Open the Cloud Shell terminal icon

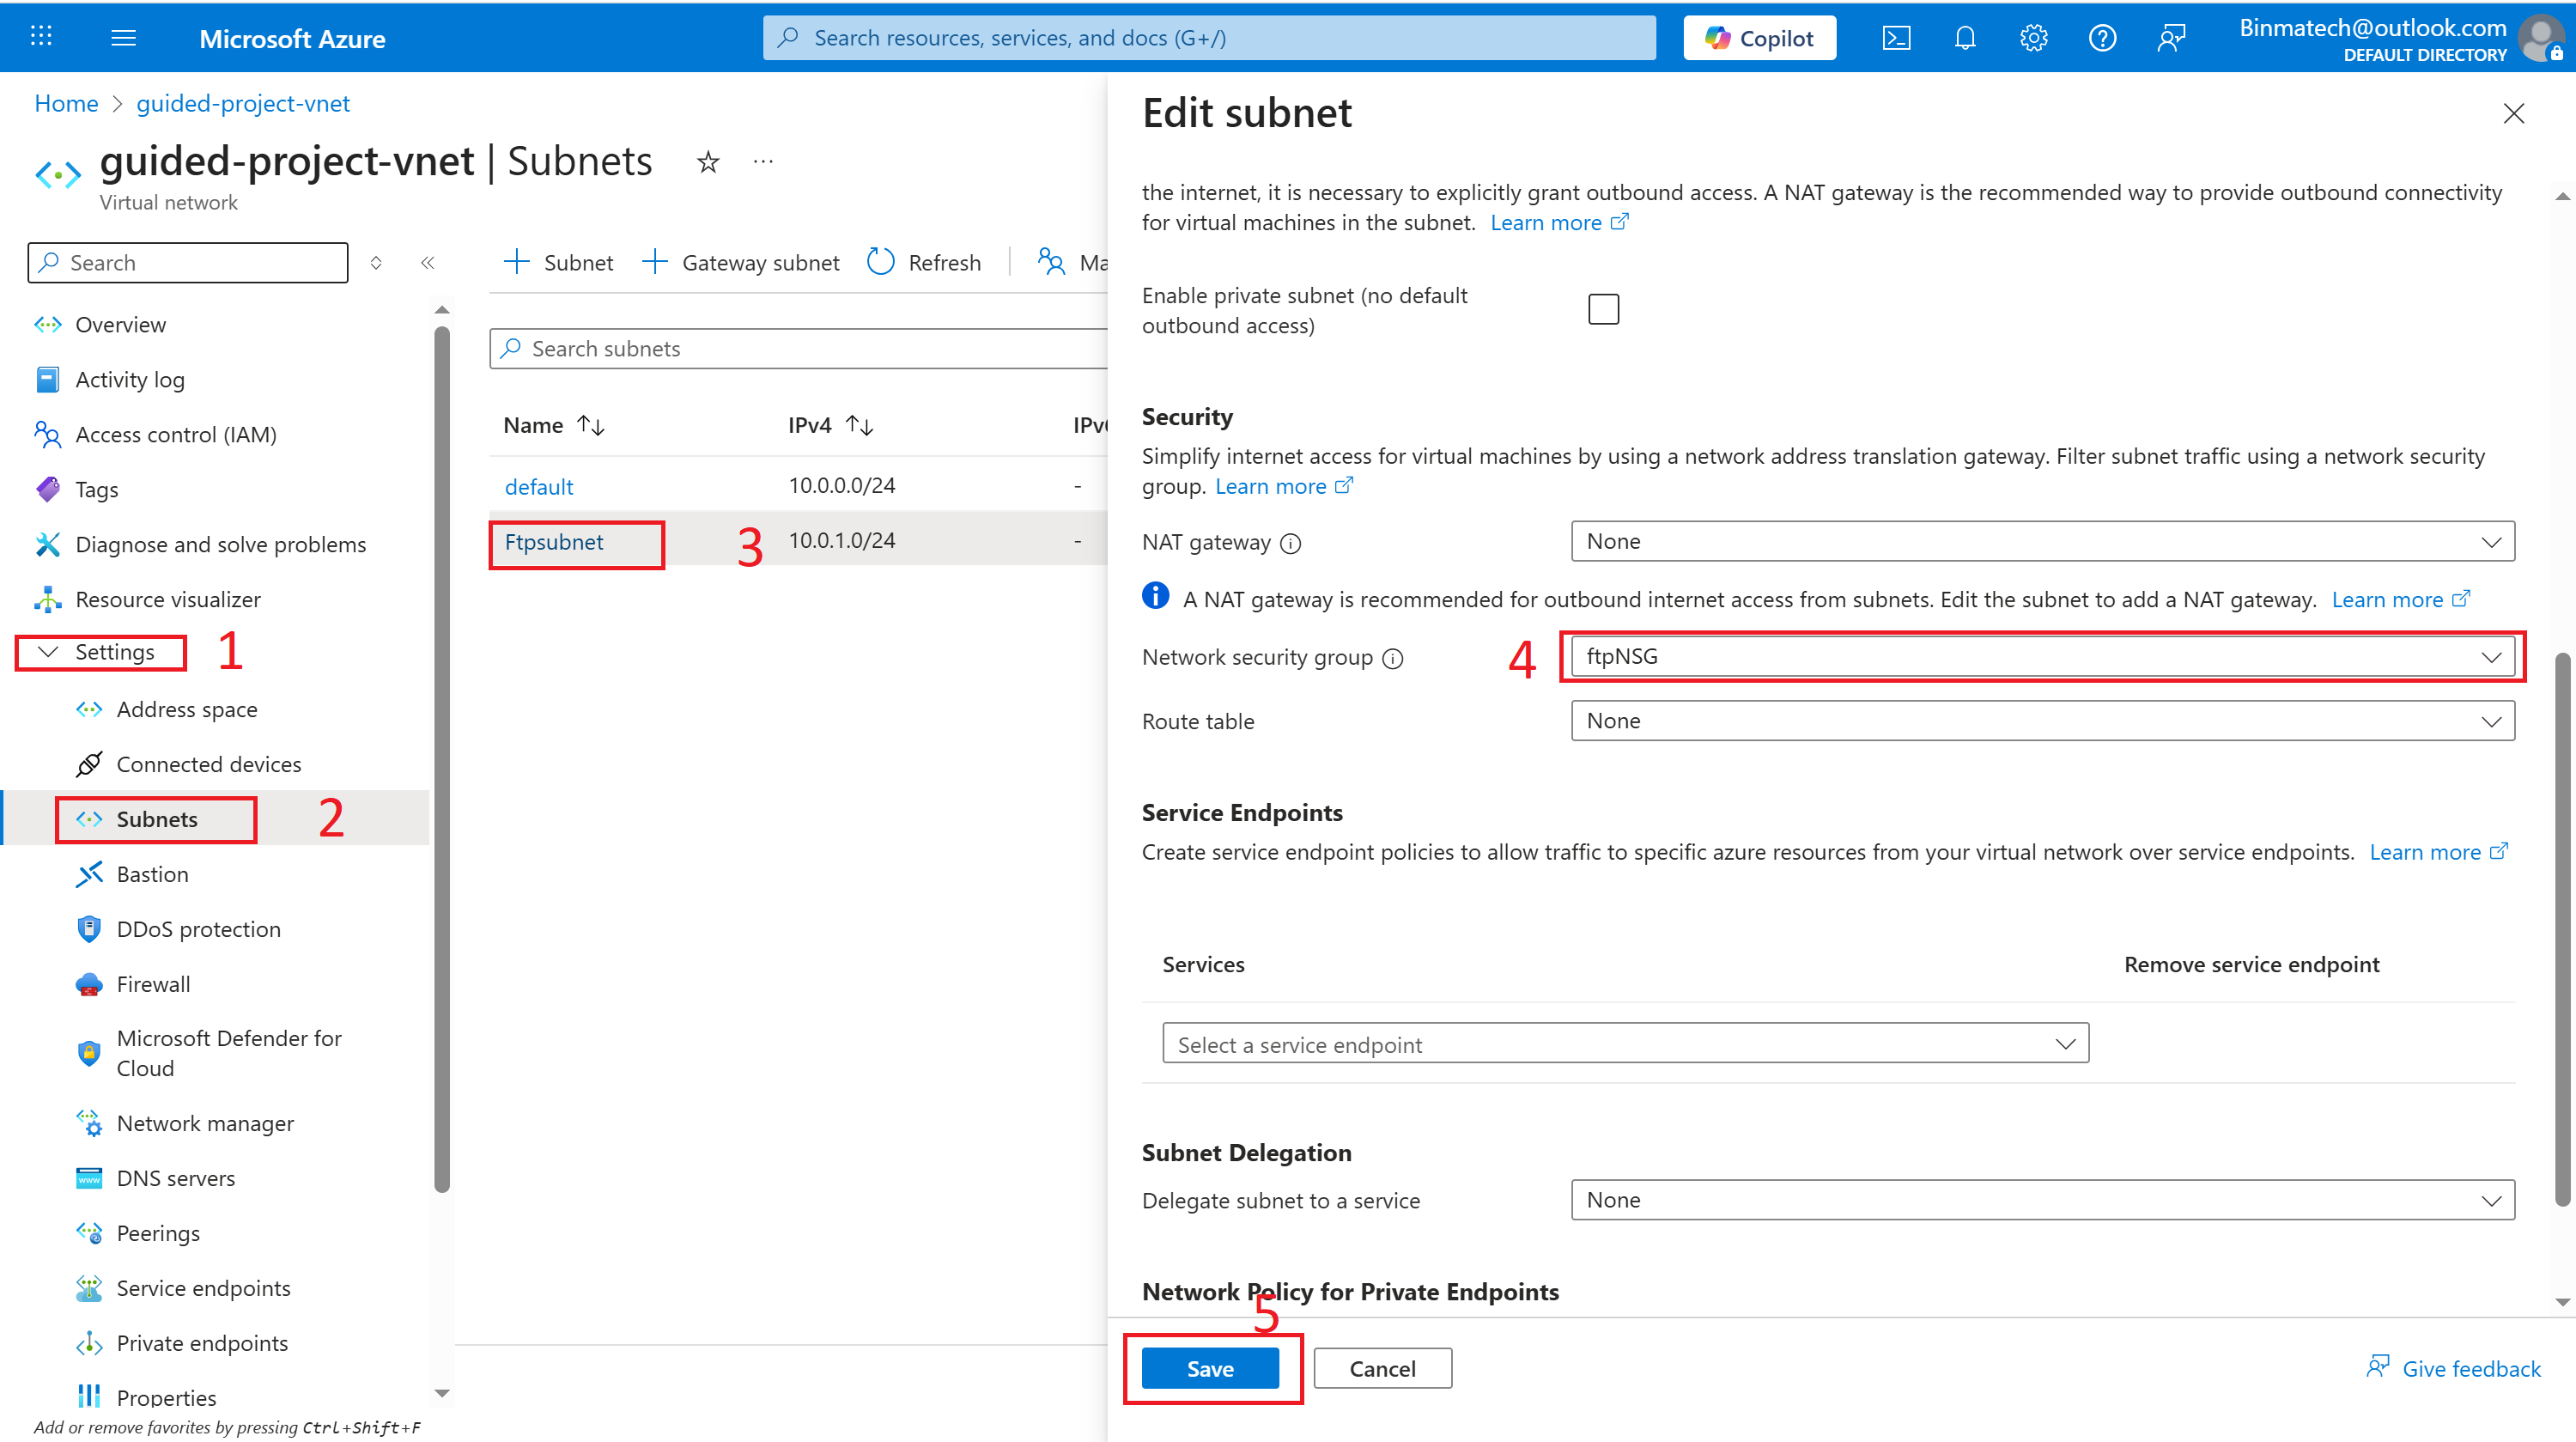(1896, 38)
